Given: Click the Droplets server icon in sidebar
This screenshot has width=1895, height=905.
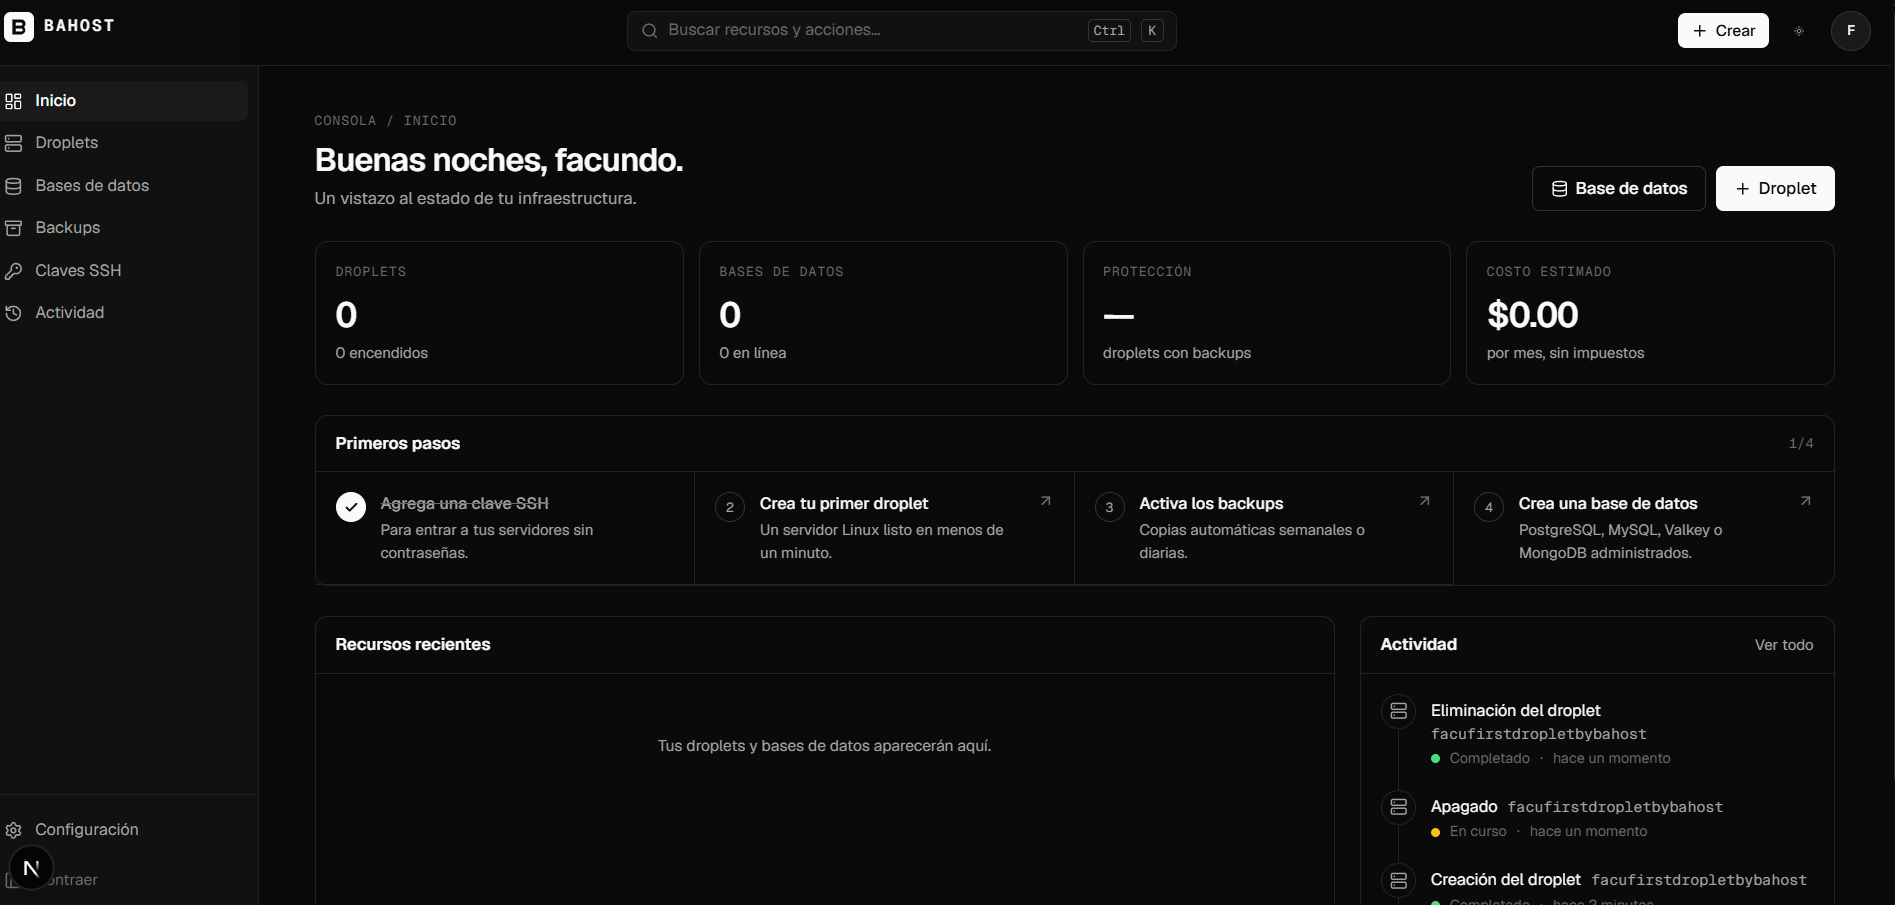Looking at the screenshot, I should (13, 143).
